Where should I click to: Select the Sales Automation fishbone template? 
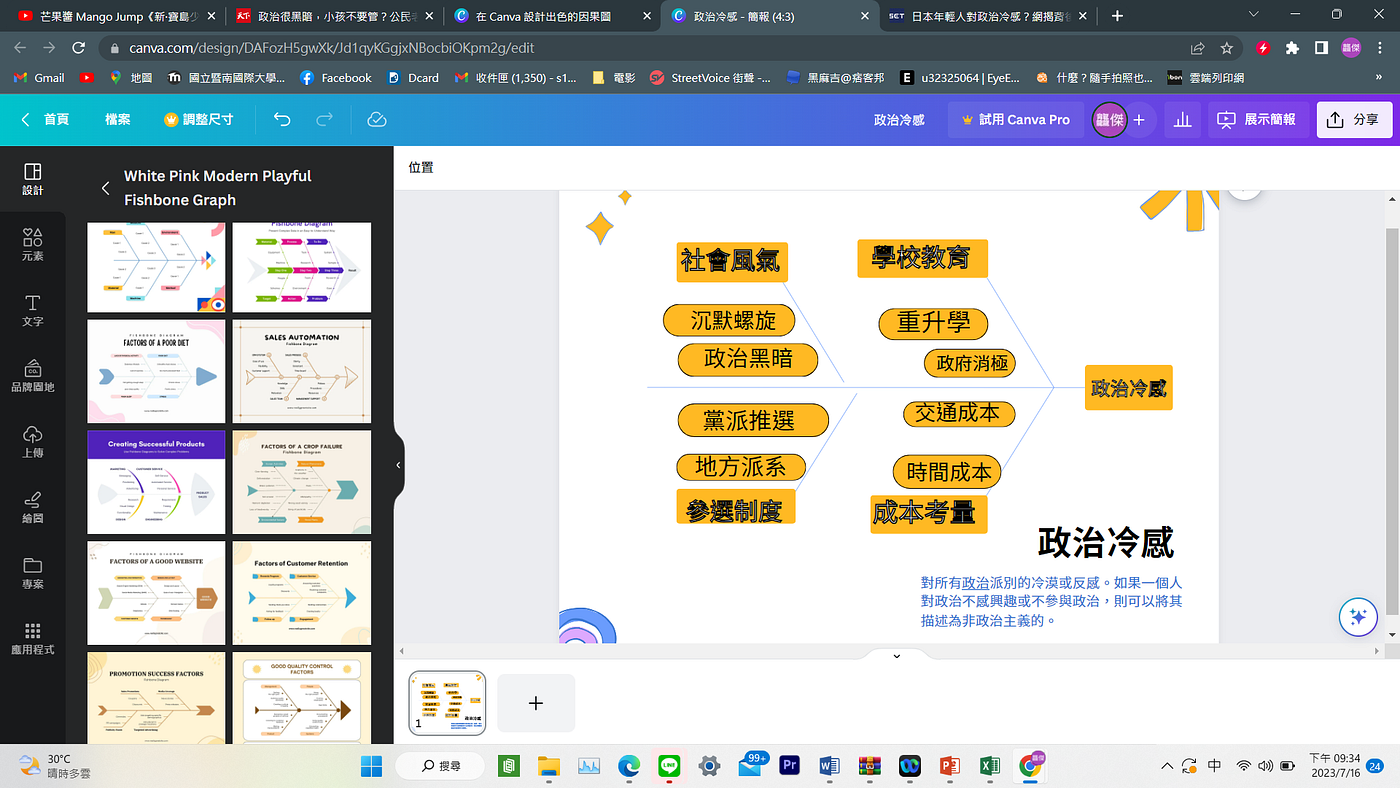[302, 371]
